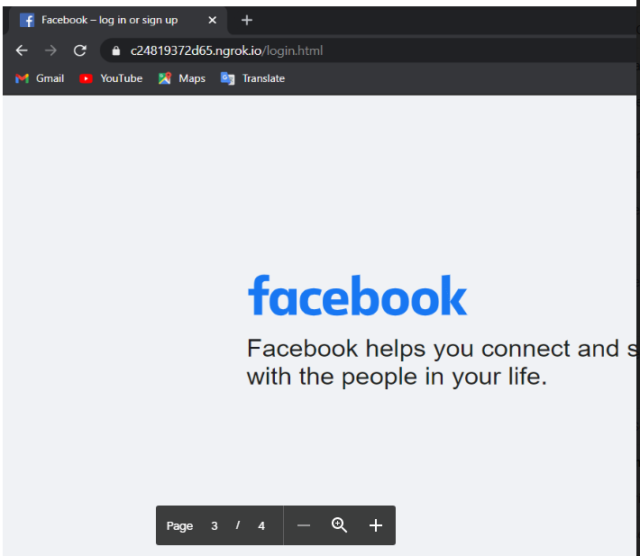Reload the page with the refresh icon

(x=80, y=51)
